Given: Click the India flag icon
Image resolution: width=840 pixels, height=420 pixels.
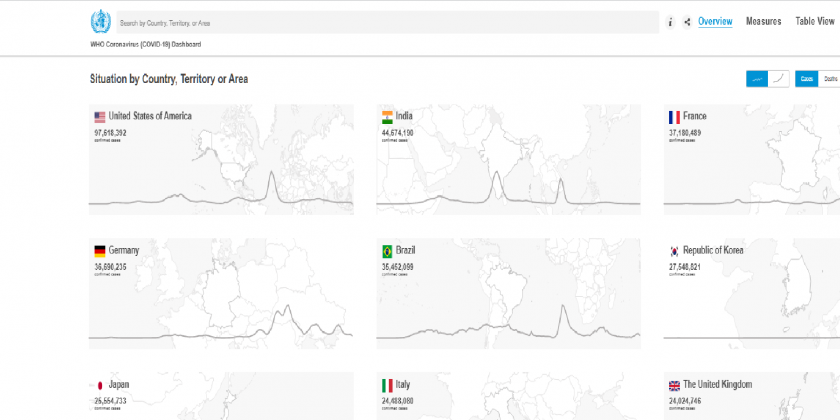Looking at the screenshot, I should [387, 117].
